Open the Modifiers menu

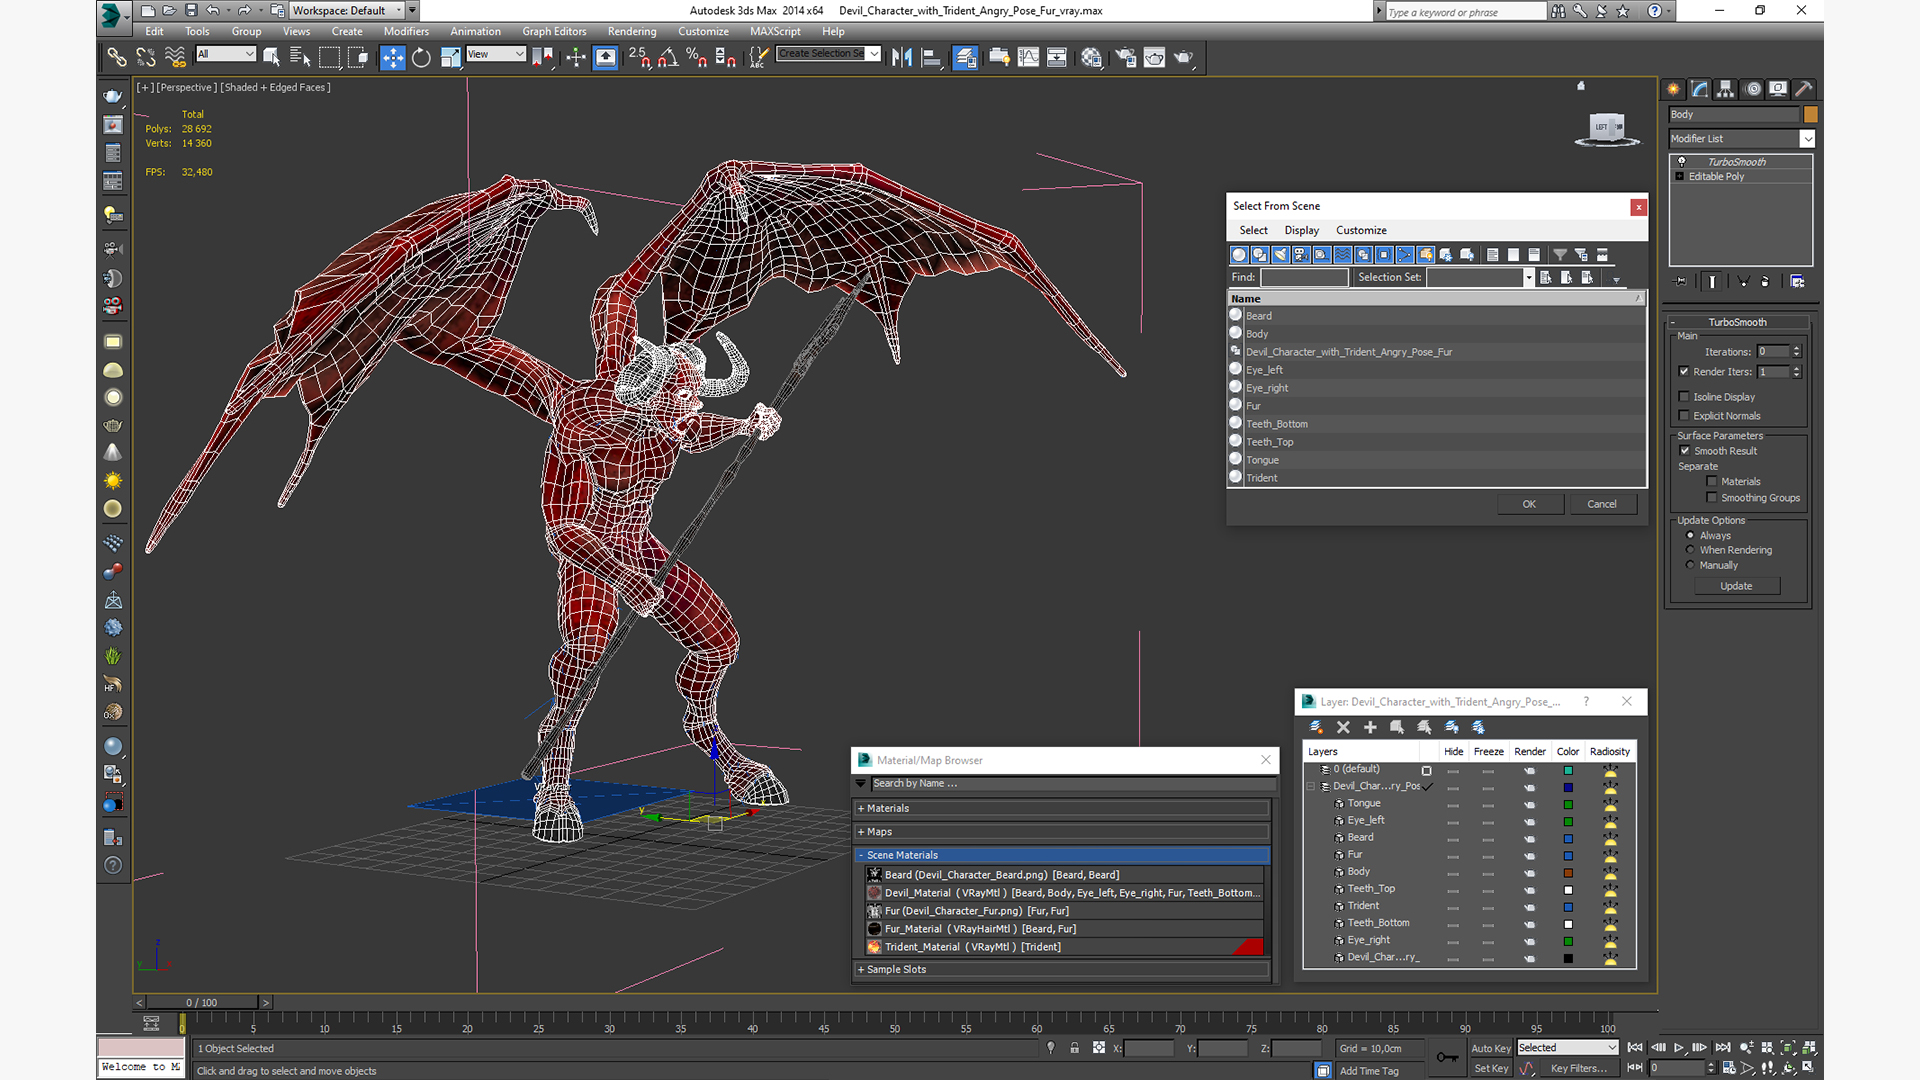(x=406, y=32)
